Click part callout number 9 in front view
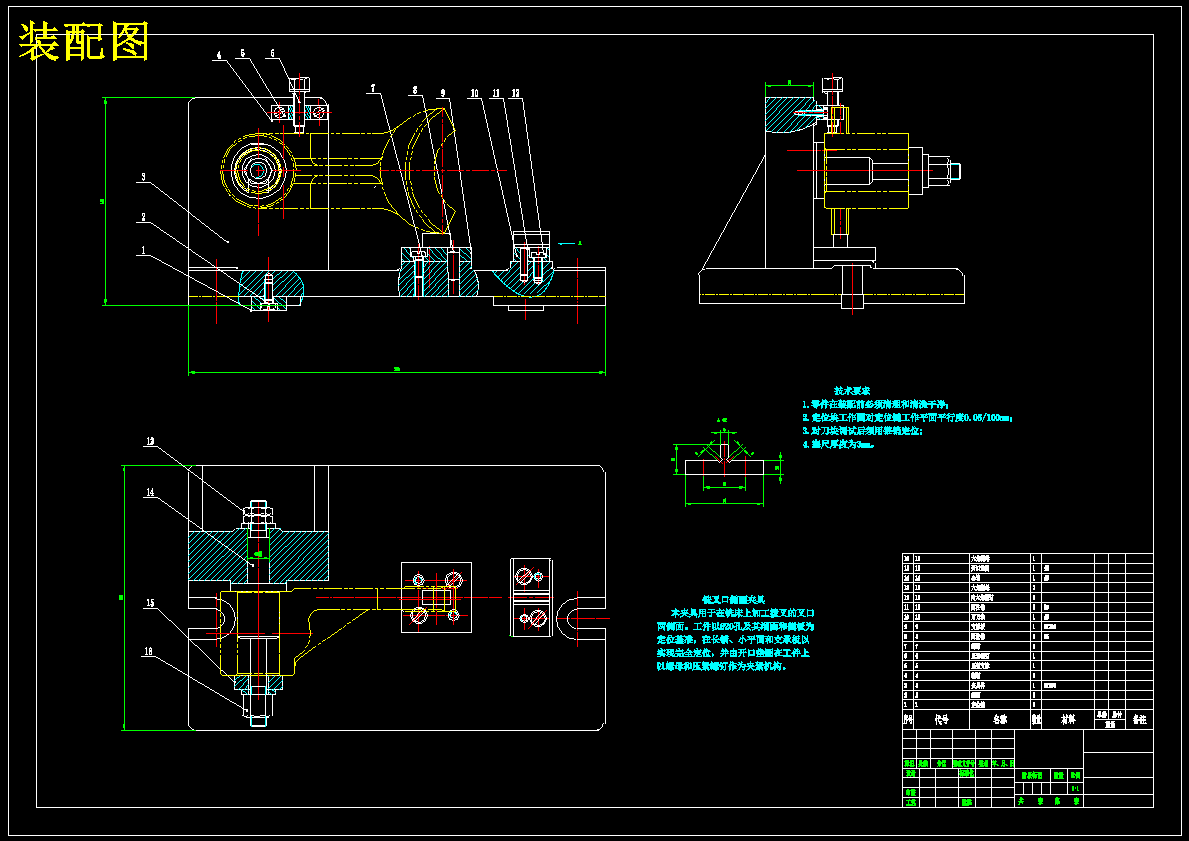The width and height of the screenshot is (1189, 841). pos(443,93)
